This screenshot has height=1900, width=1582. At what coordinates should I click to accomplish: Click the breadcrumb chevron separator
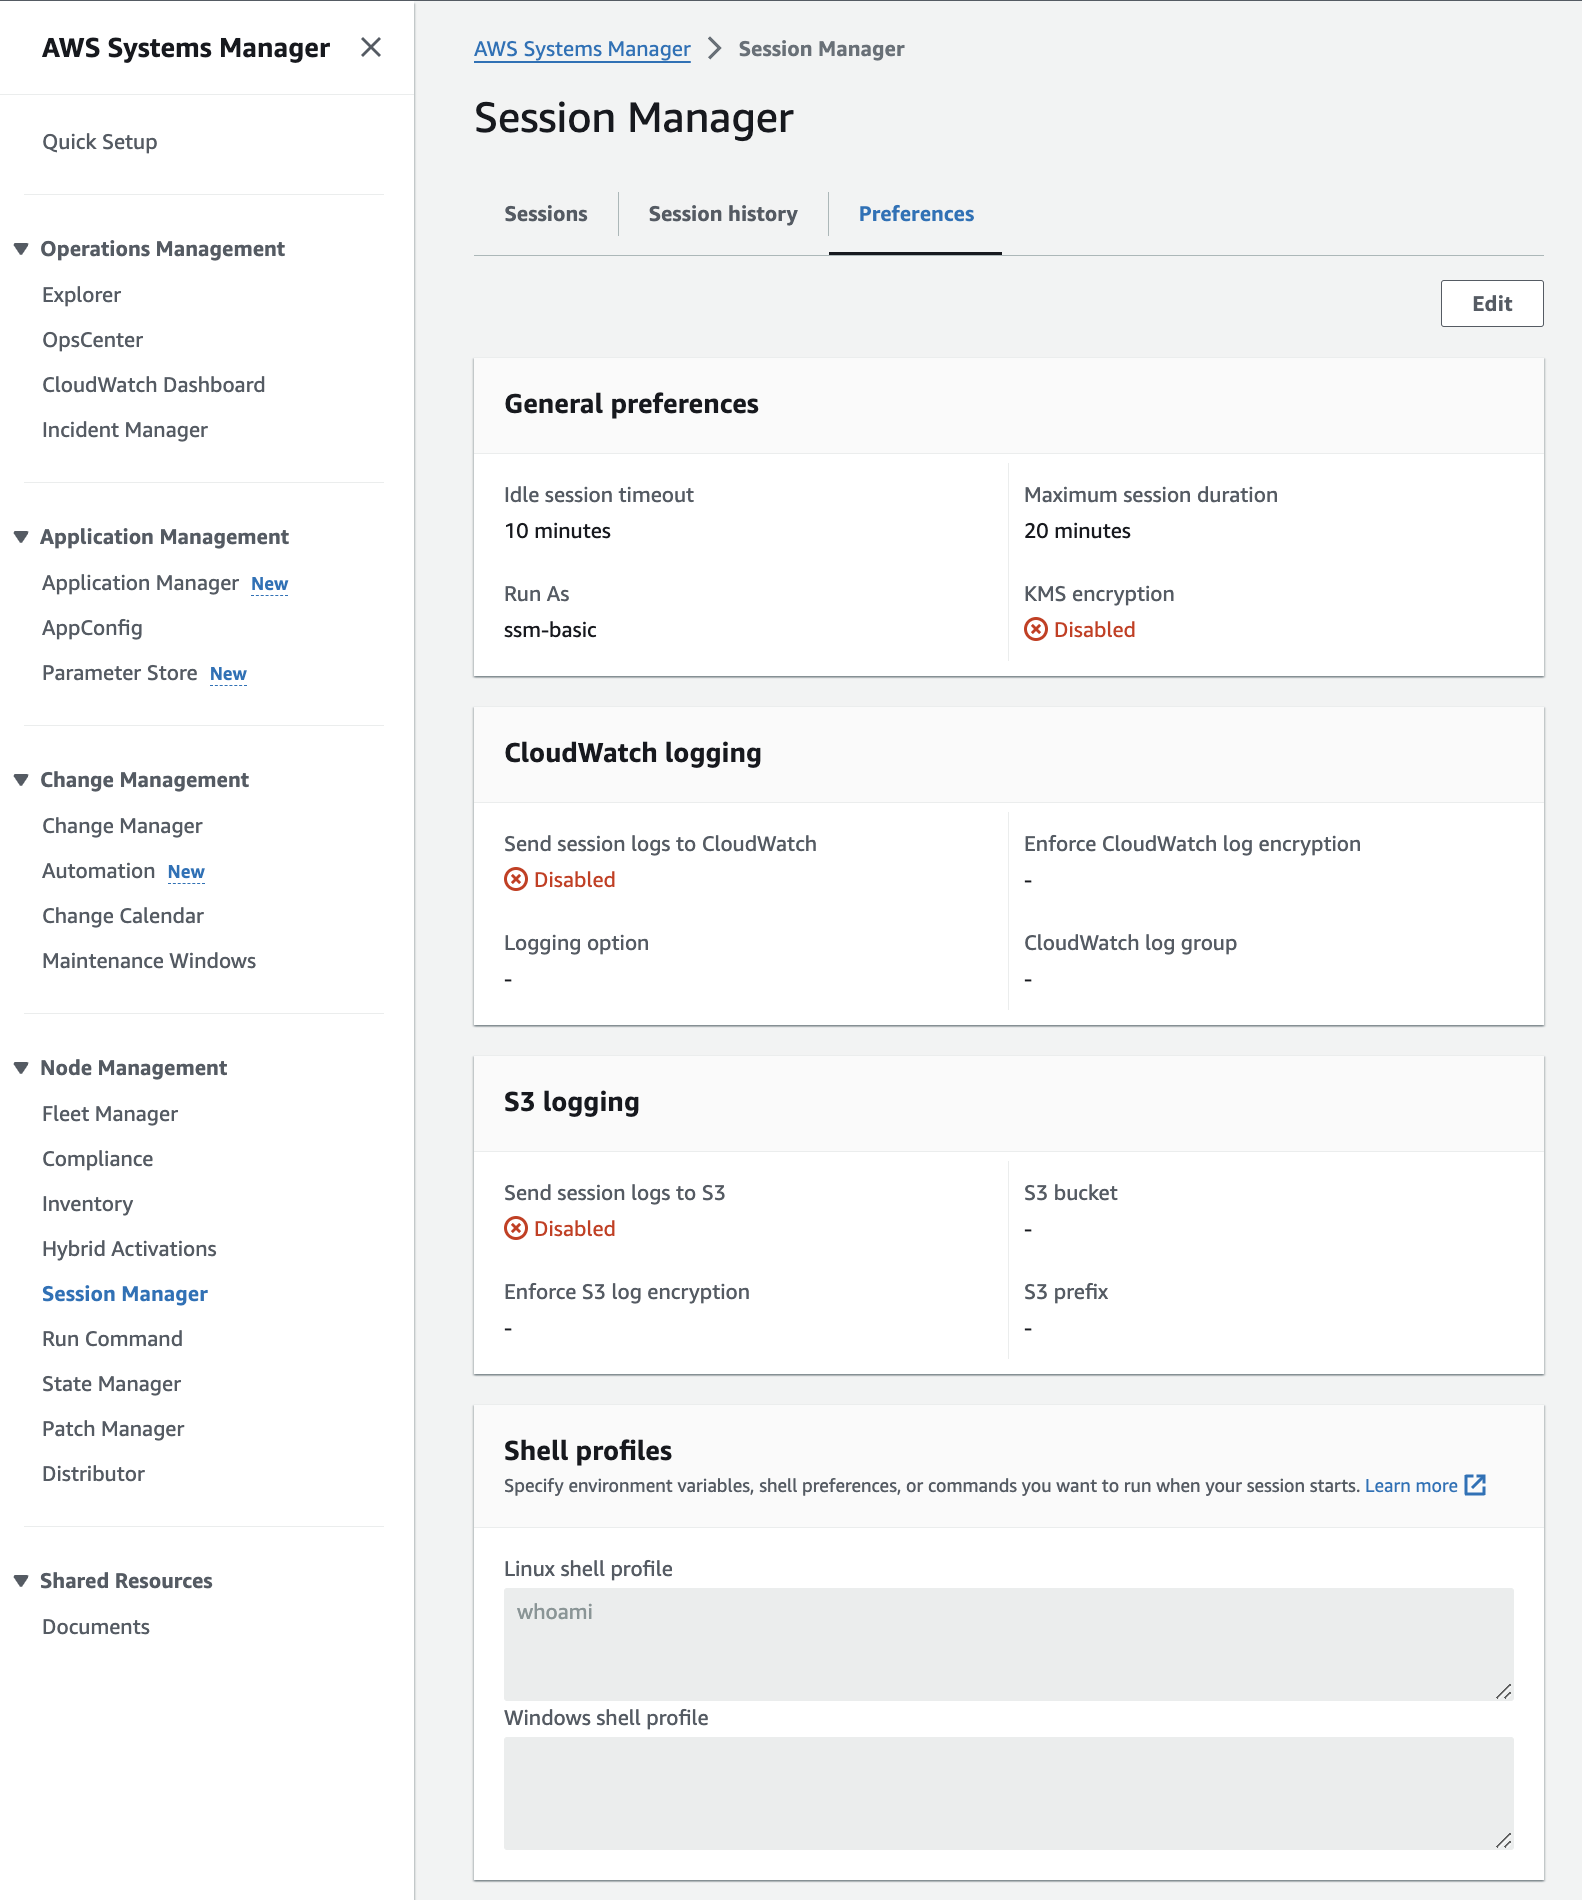coord(714,48)
